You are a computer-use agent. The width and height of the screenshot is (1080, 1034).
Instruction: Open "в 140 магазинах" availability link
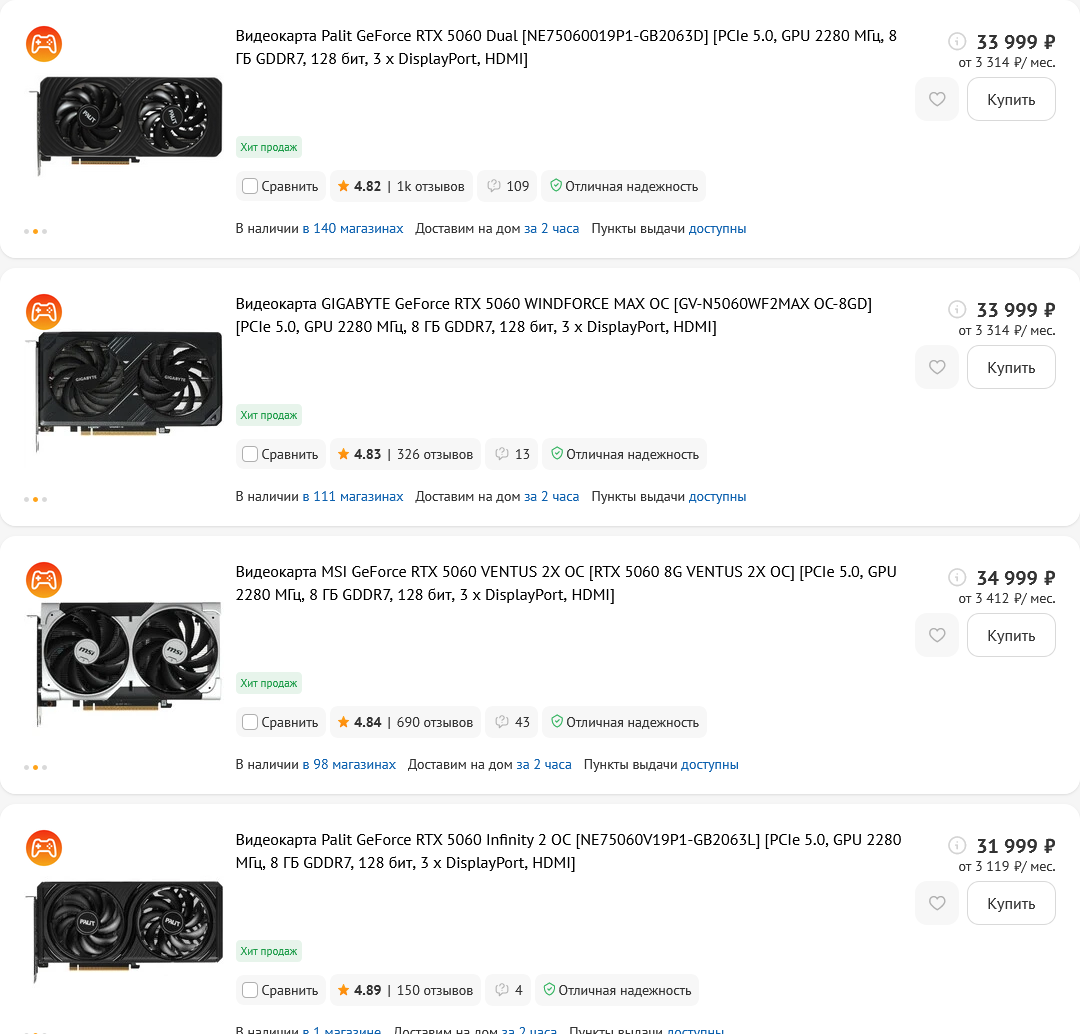tap(353, 228)
